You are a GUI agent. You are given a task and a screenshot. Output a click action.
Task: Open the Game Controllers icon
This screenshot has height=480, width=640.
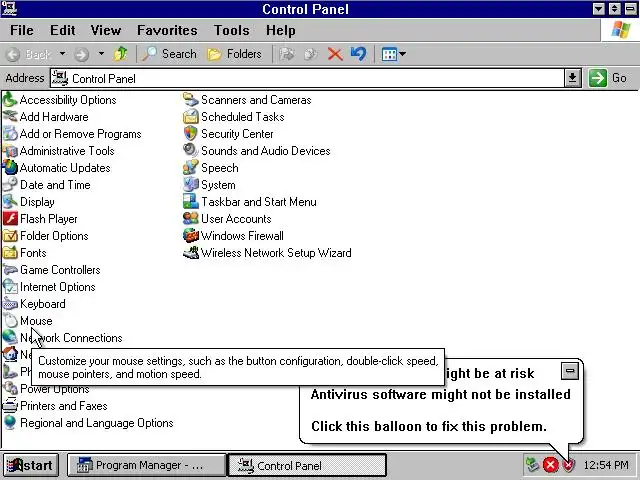click(10, 270)
